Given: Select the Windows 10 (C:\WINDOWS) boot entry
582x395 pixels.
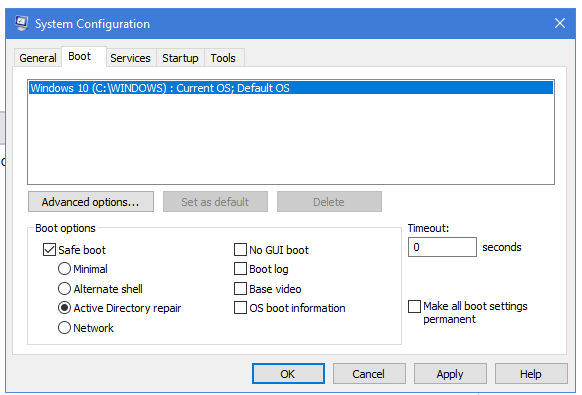Looking at the screenshot, I should (291, 88).
